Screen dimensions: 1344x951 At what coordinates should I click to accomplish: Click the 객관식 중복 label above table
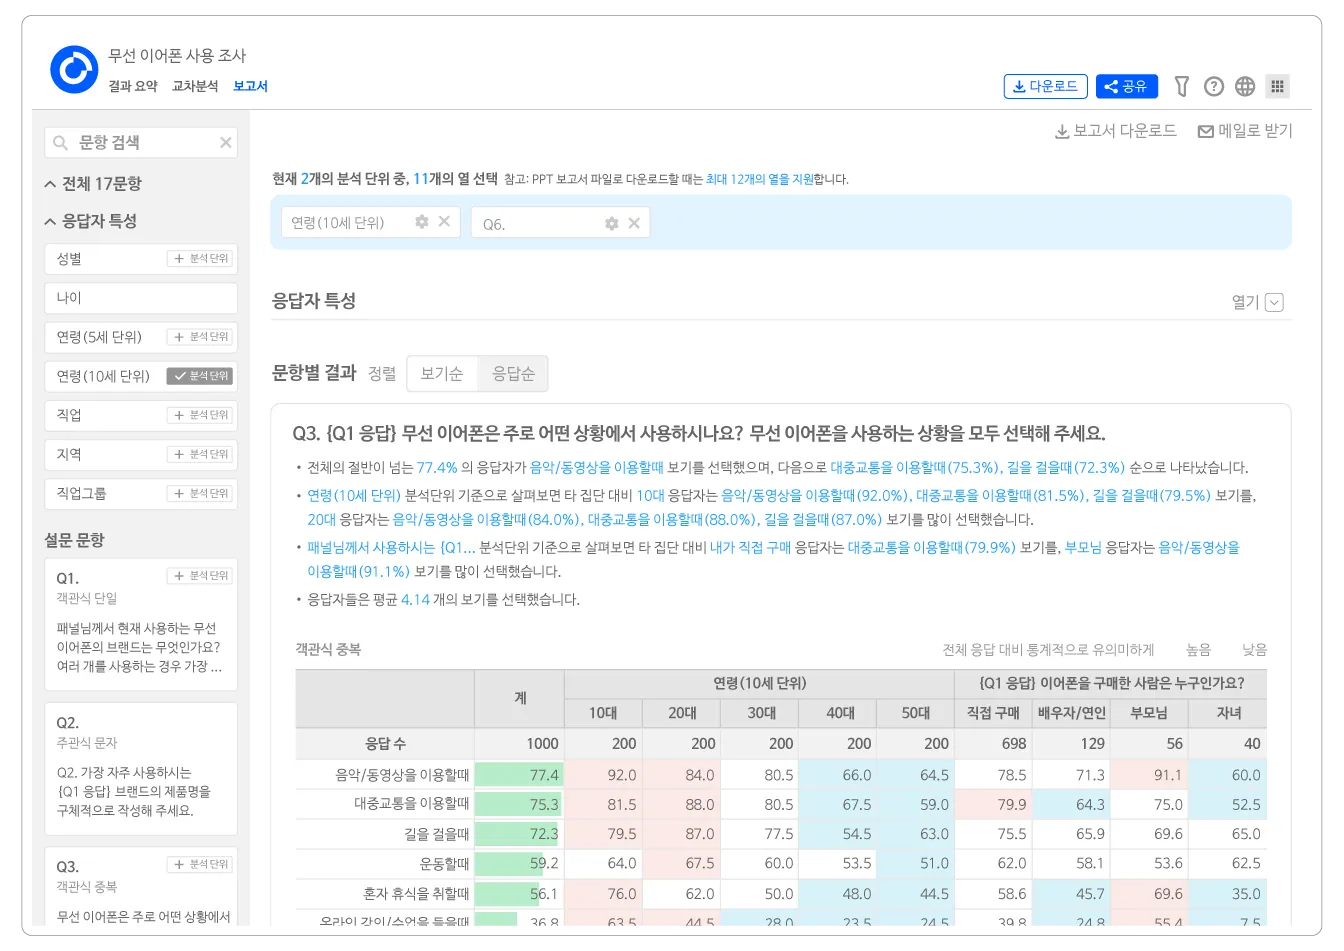click(328, 650)
